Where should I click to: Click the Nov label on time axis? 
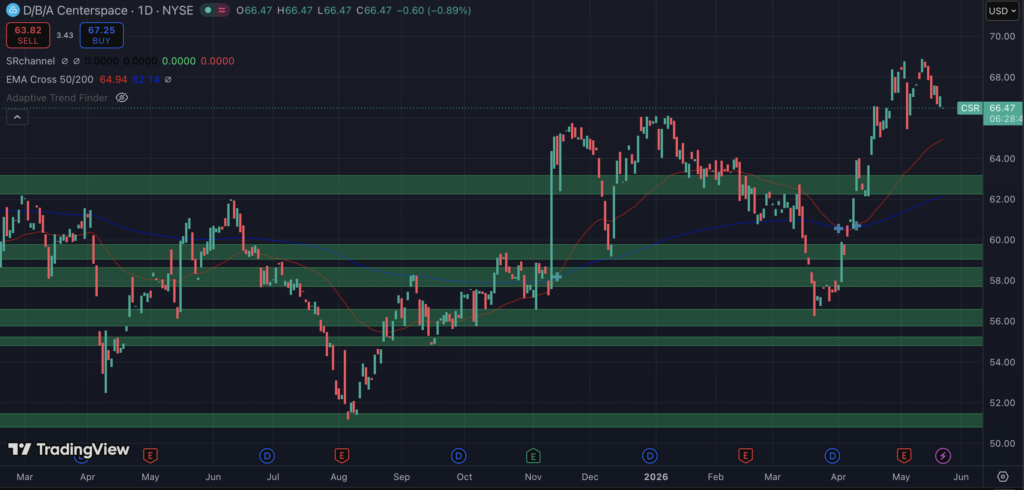(532, 477)
